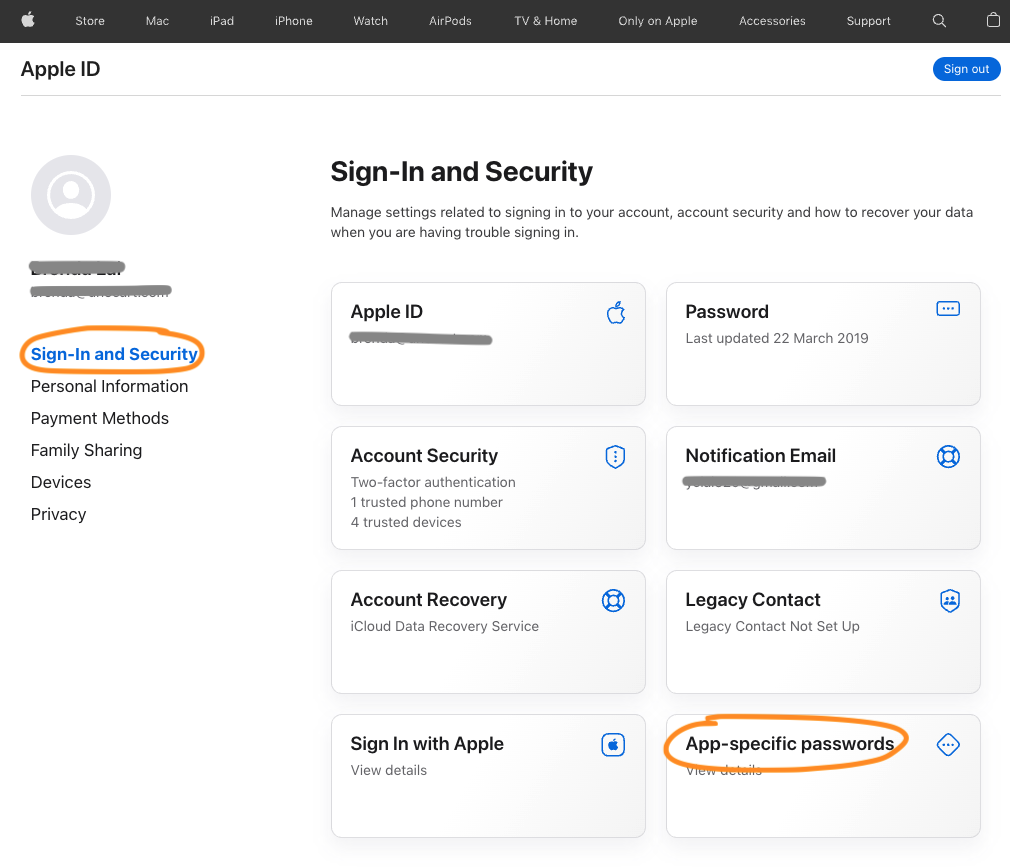
Task: Open TV & Home in the navigation
Action: (x=546, y=21)
